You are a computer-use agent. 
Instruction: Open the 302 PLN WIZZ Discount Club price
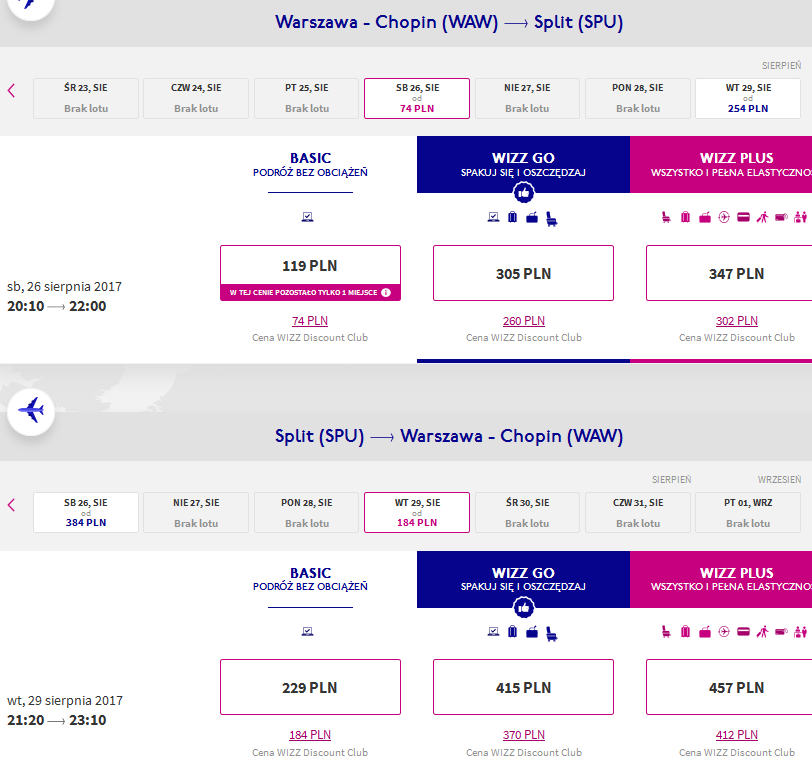(x=736, y=321)
